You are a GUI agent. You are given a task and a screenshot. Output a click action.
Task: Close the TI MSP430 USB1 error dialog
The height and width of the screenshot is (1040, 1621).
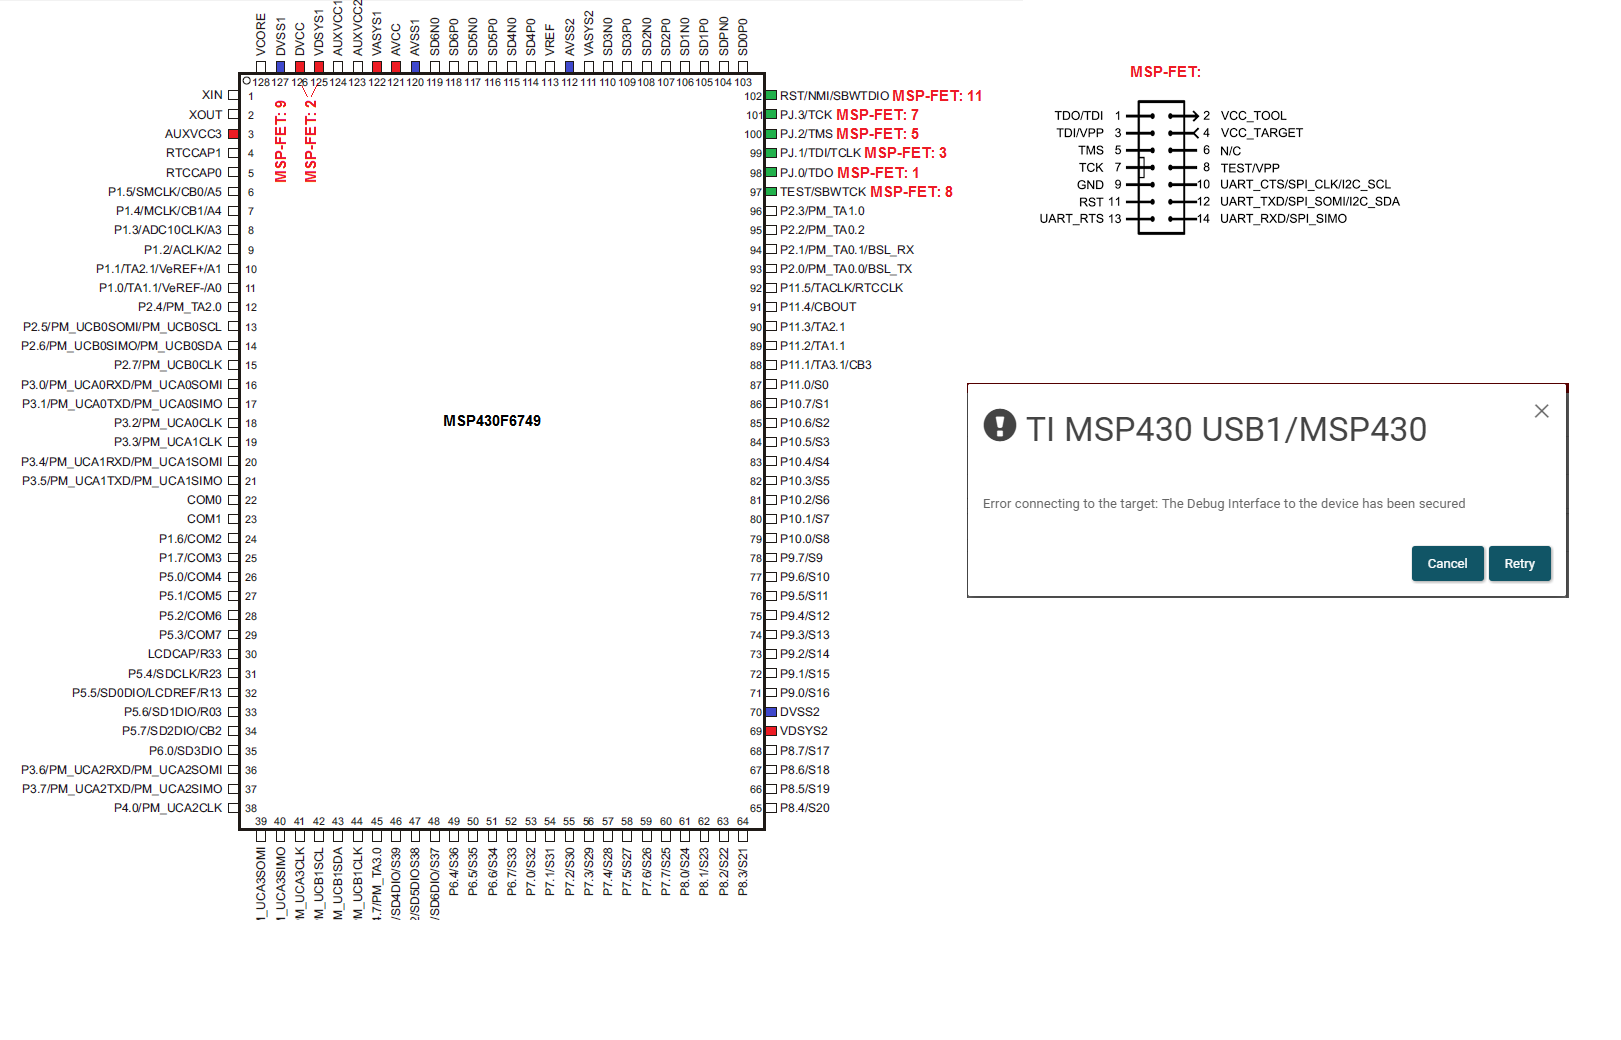(1541, 411)
